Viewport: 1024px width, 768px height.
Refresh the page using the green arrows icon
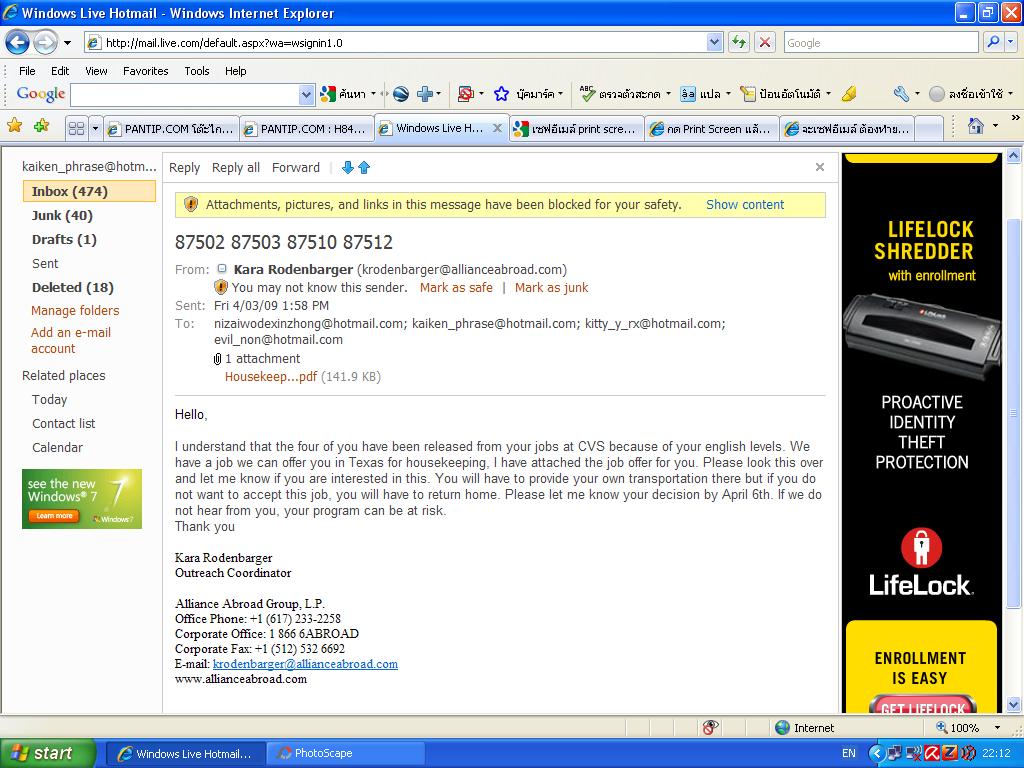pyautogui.click(x=739, y=43)
